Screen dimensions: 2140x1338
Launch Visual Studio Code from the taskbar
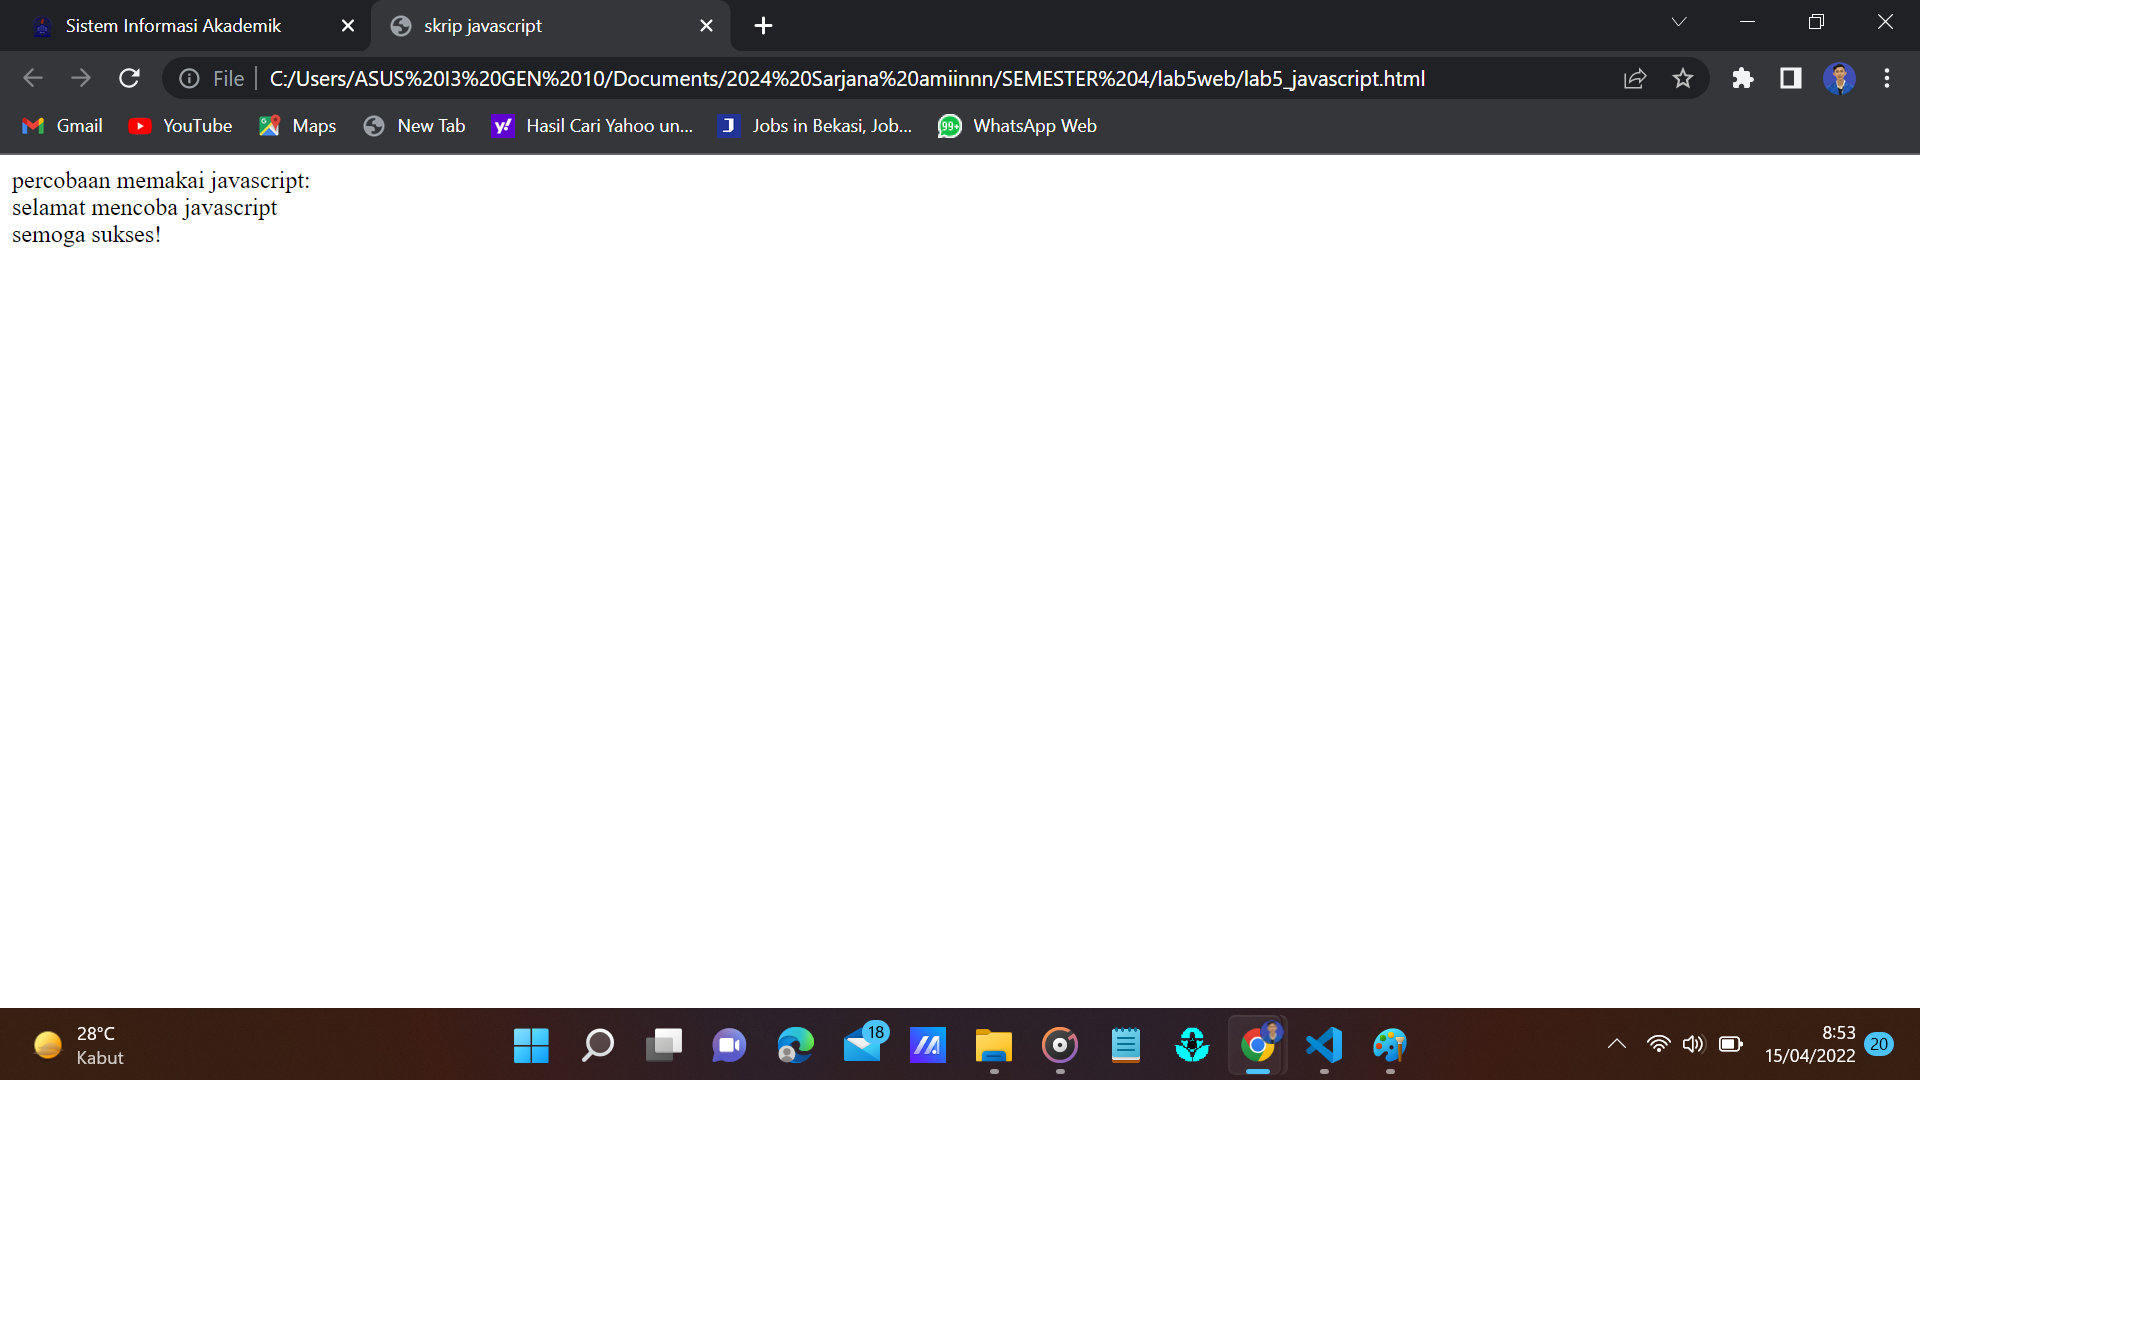tap(1324, 1045)
